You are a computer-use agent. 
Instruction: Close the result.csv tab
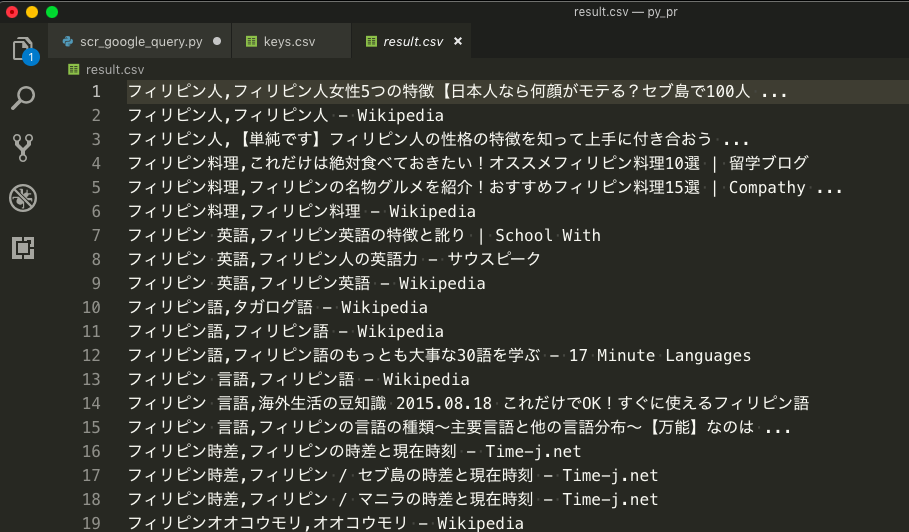[x=458, y=41]
